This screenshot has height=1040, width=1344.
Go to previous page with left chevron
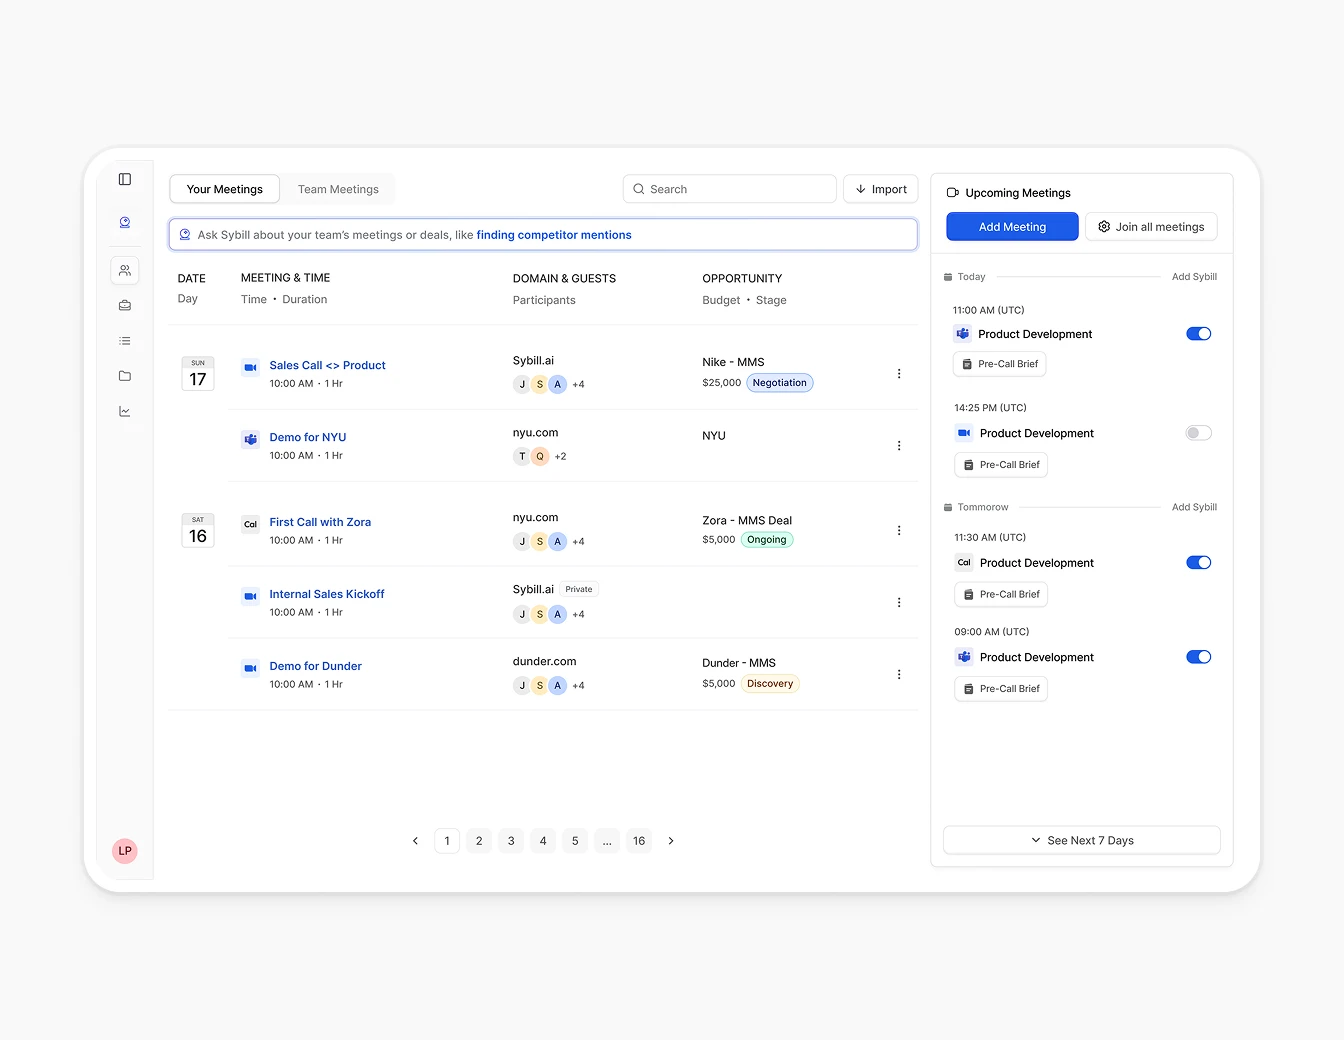pyautogui.click(x=415, y=841)
